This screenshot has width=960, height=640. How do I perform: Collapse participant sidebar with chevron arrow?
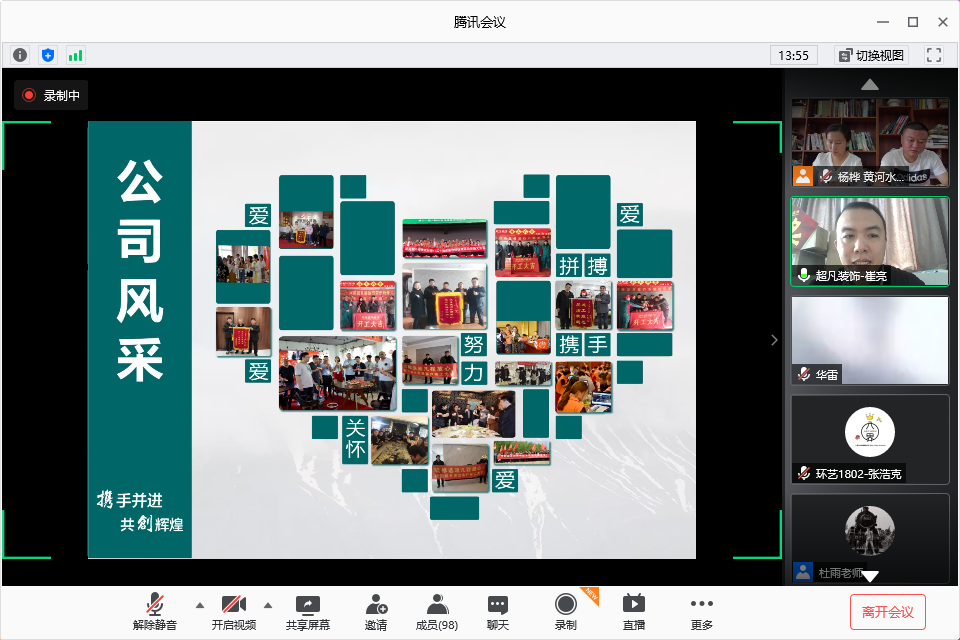coord(773,340)
